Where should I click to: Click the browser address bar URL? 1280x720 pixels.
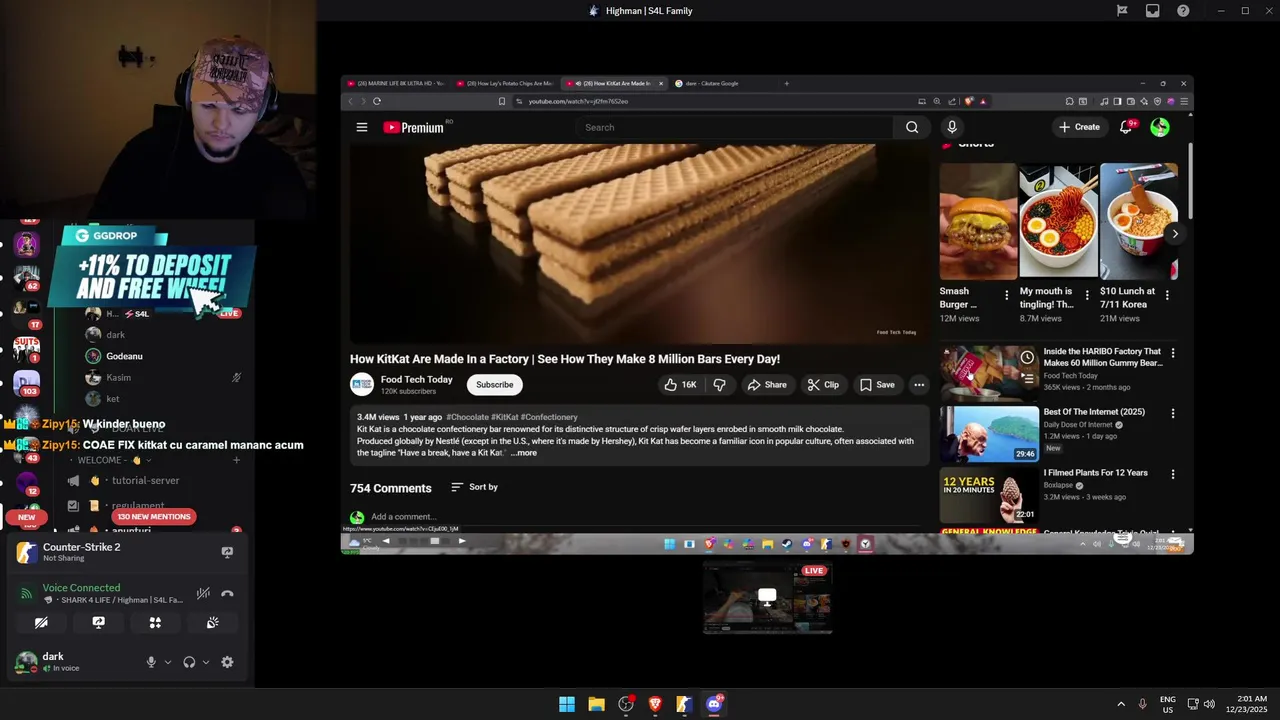pos(578,101)
